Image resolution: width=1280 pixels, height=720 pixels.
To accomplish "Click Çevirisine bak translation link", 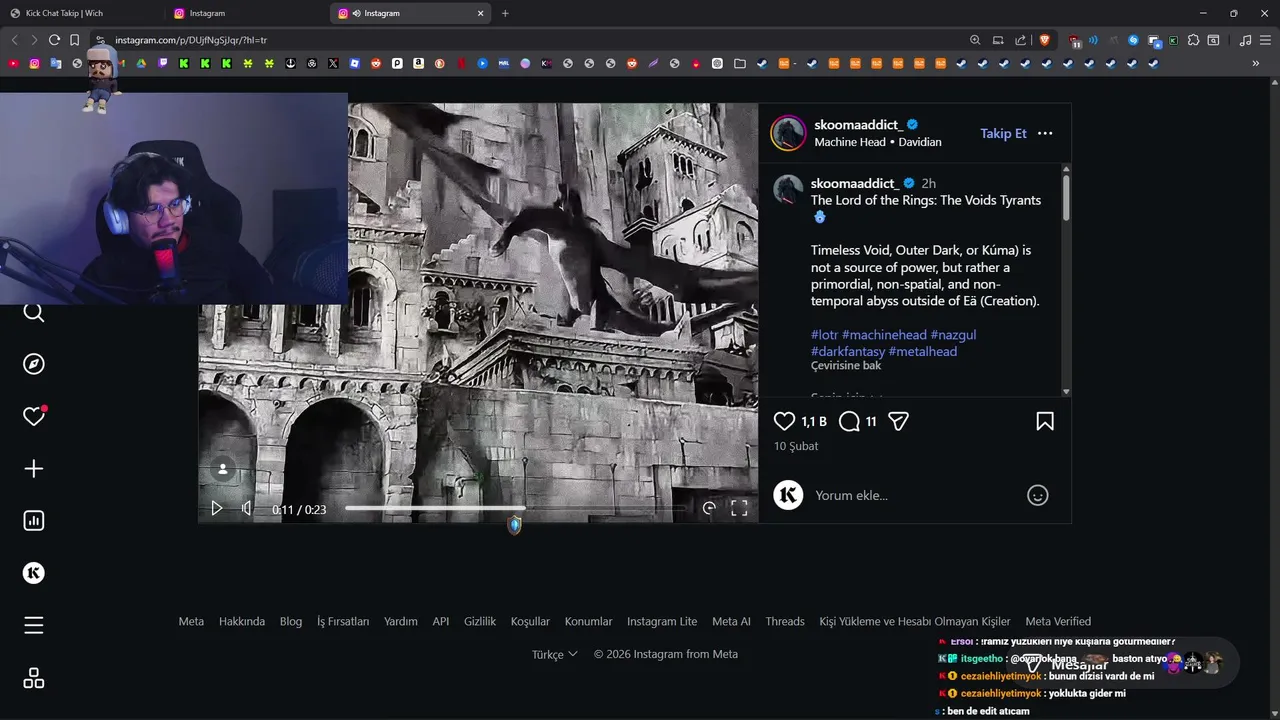I will 846,366.
